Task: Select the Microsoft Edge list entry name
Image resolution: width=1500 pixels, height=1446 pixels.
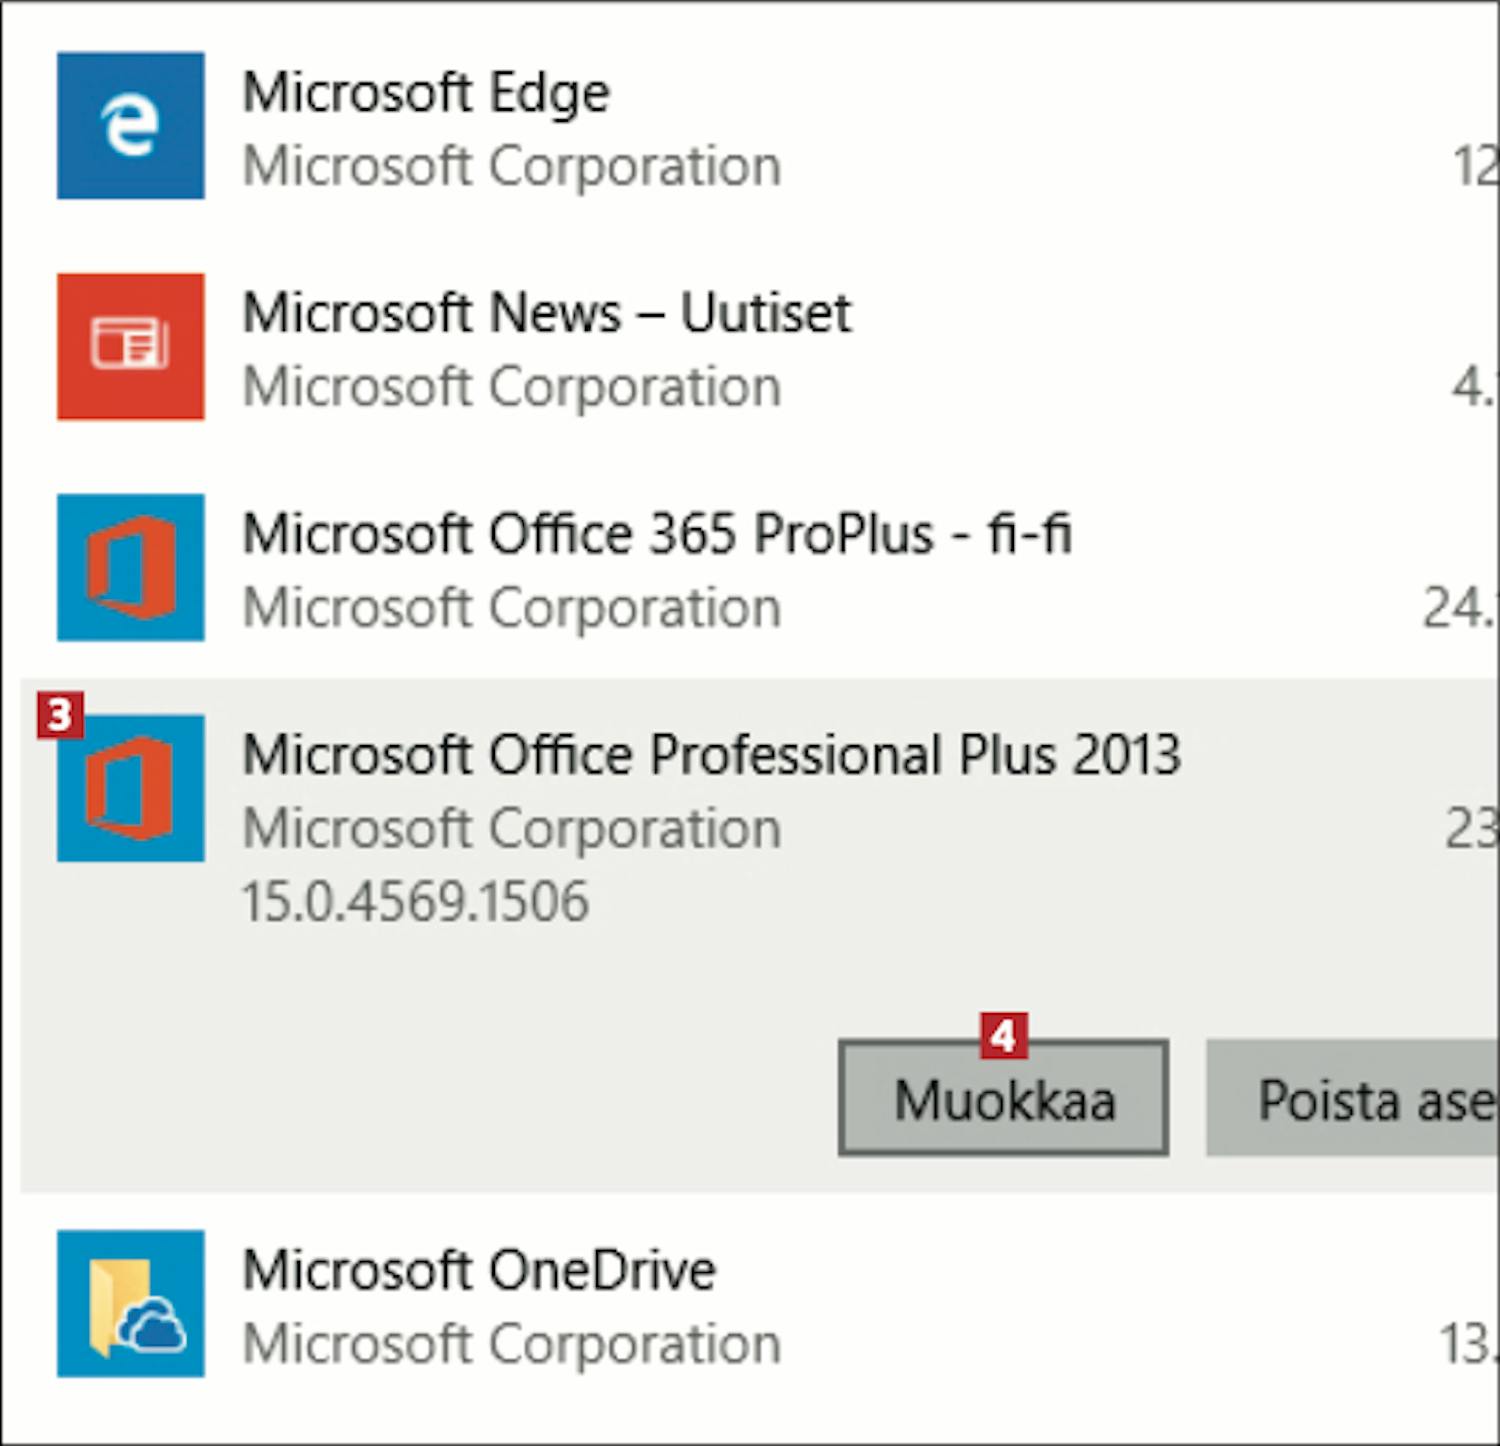Action: [x=426, y=94]
